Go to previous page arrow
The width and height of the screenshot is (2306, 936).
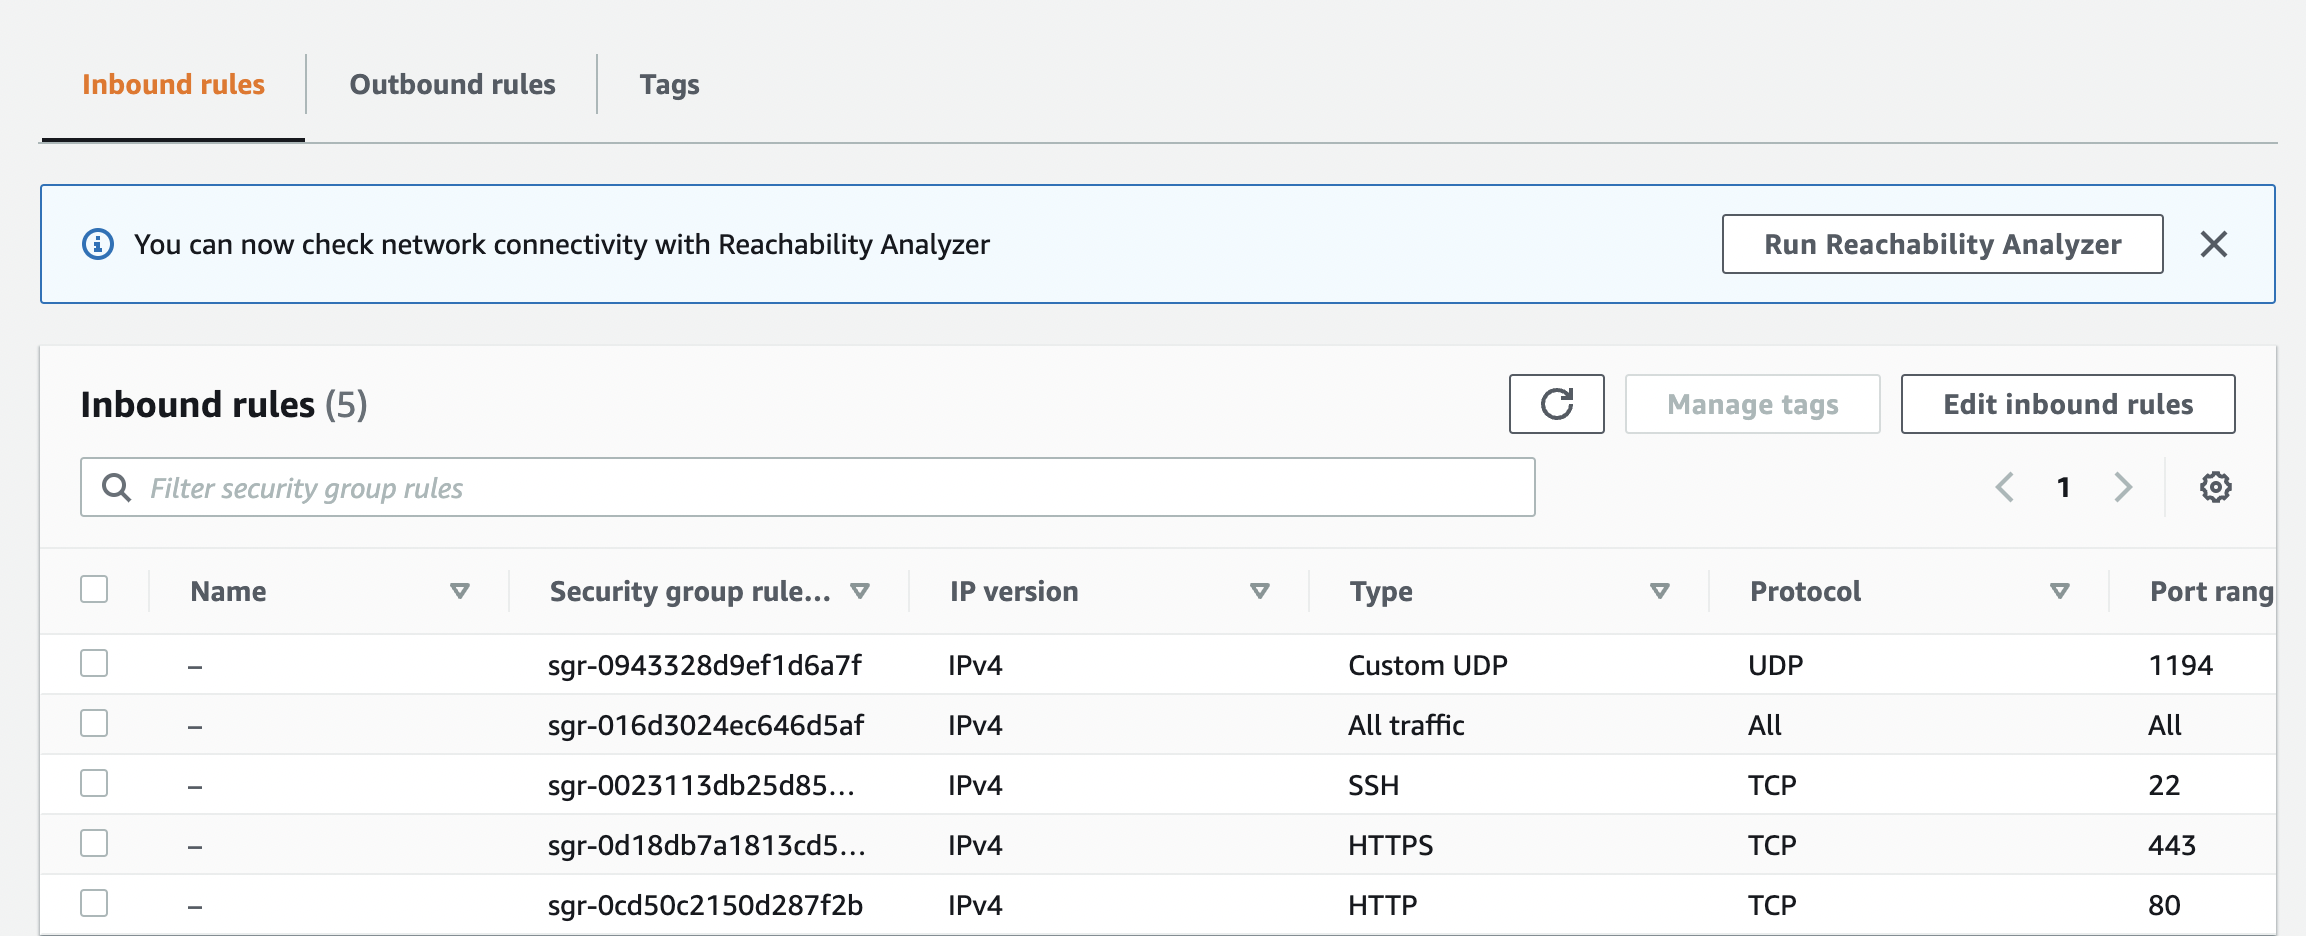pyautogui.click(x=2004, y=487)
